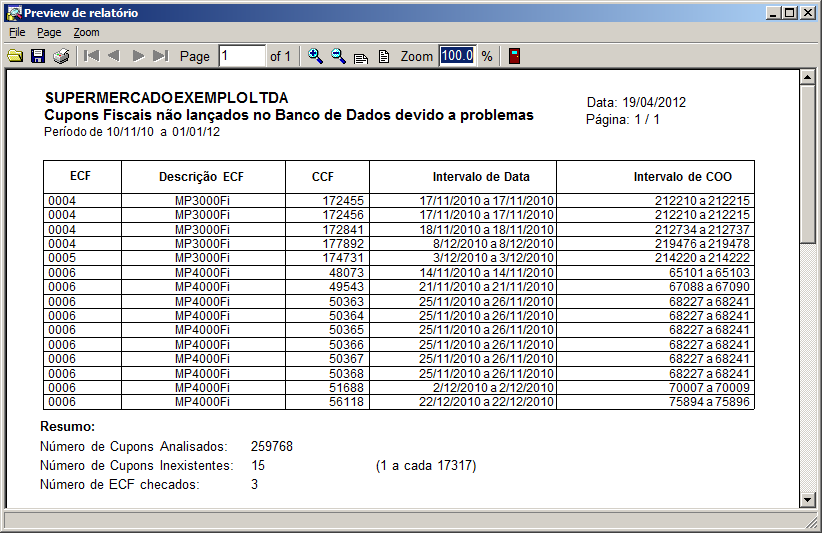This screenshot has width=822, height=533.
Task: Click the zoom in magnifier icon
Action: pyautogui.click(x=315, y=56)
